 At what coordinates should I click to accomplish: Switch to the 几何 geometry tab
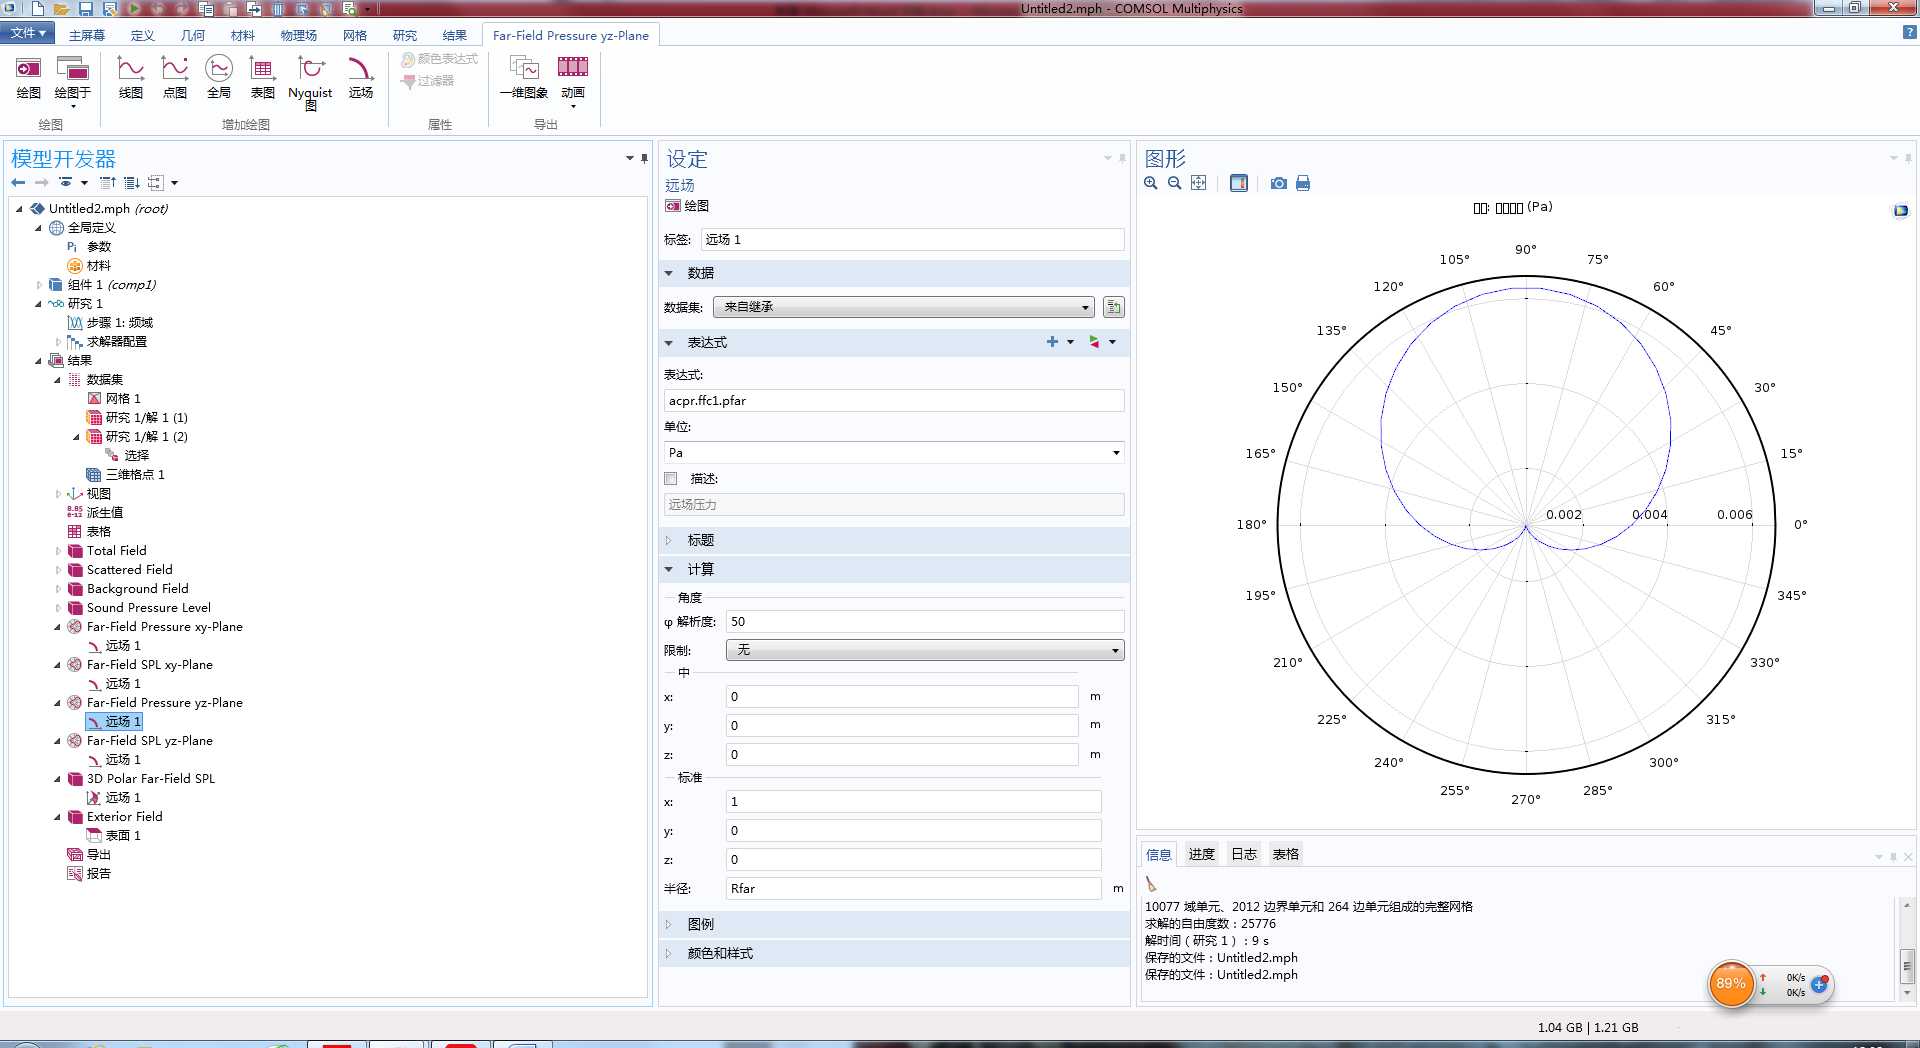tap(193, 35)
